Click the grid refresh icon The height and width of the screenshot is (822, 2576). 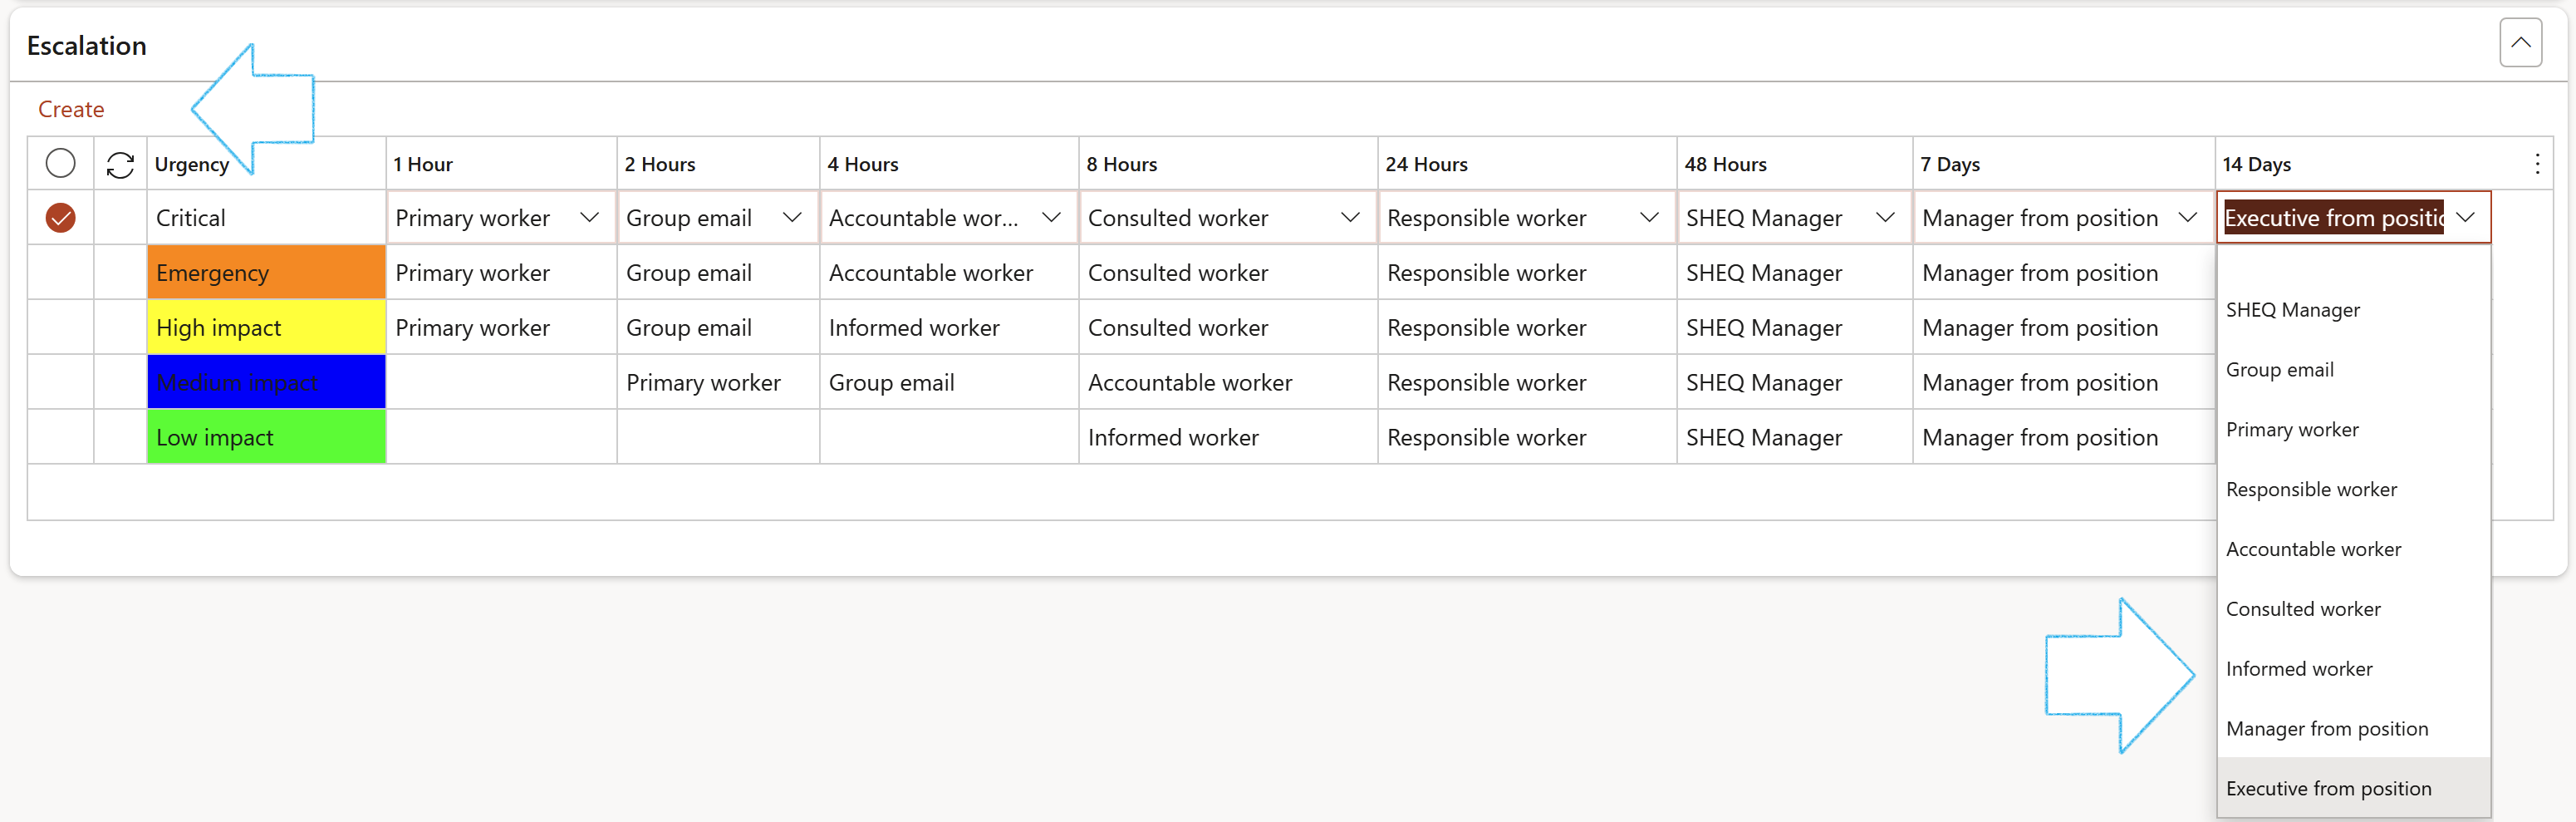(120, 164)
